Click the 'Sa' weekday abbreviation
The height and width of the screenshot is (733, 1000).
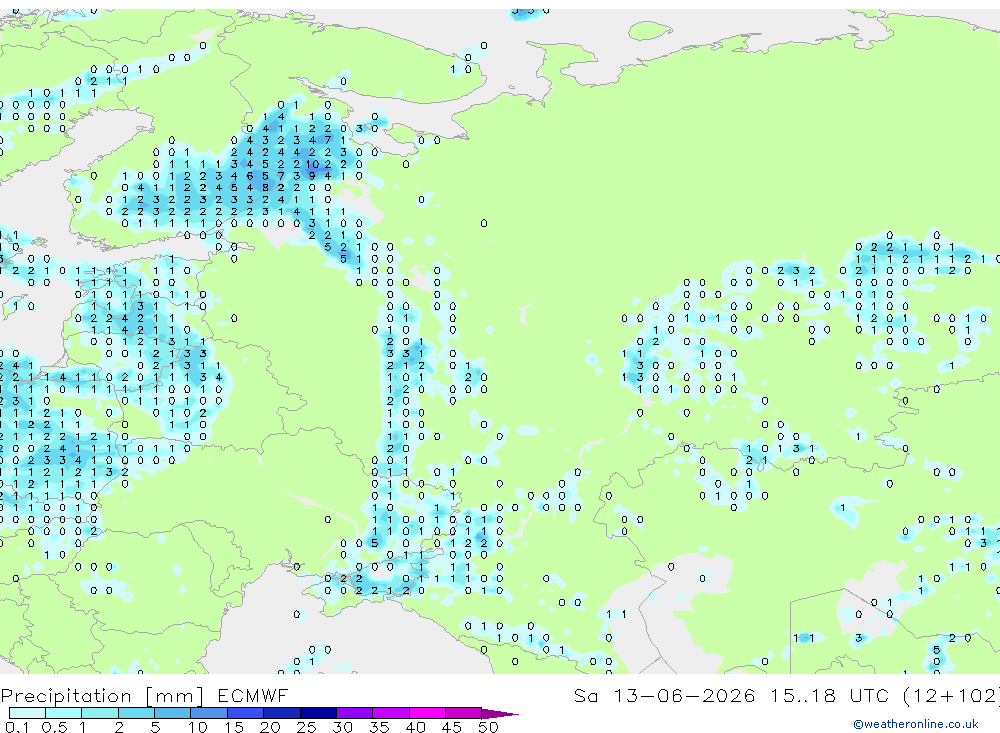pos(586,695)
